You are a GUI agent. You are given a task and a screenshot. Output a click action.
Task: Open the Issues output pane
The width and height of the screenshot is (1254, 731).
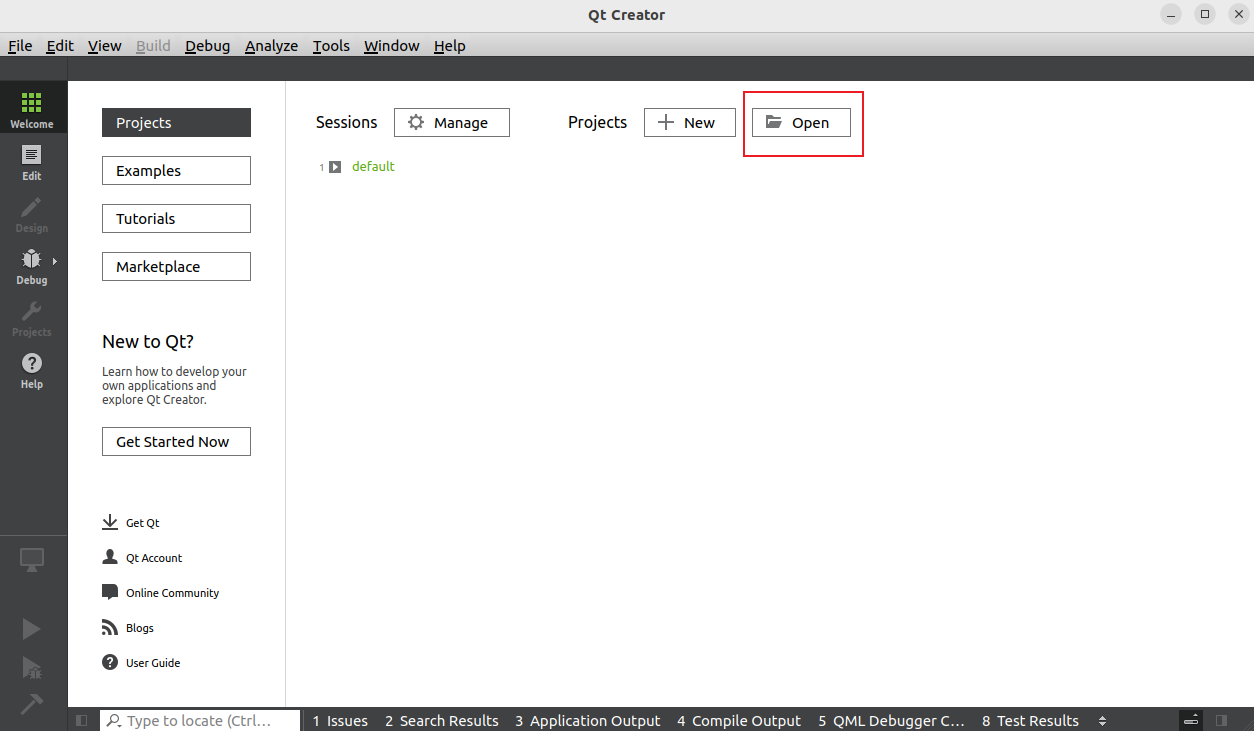[x=340, y=720]
